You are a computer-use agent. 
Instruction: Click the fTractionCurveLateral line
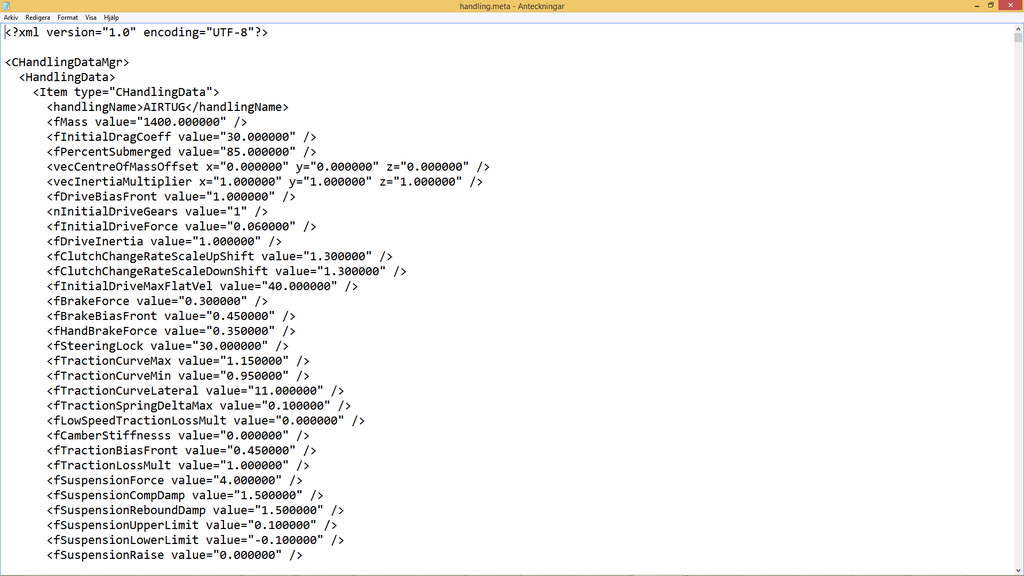(195, 391)
